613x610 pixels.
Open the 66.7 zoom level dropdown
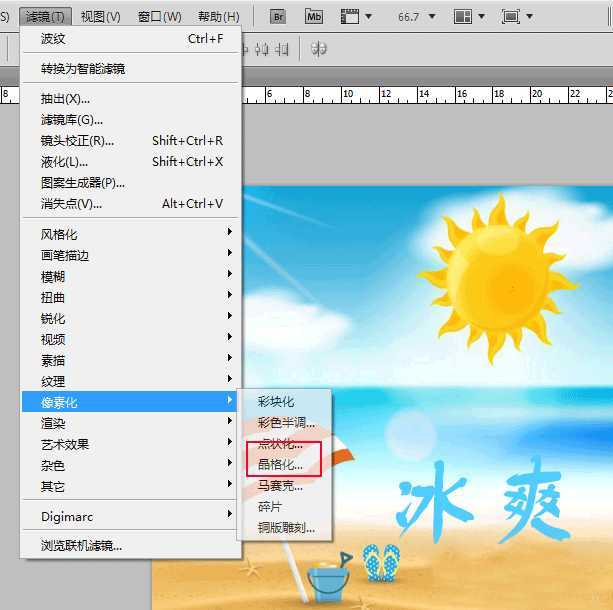point(416,17)
